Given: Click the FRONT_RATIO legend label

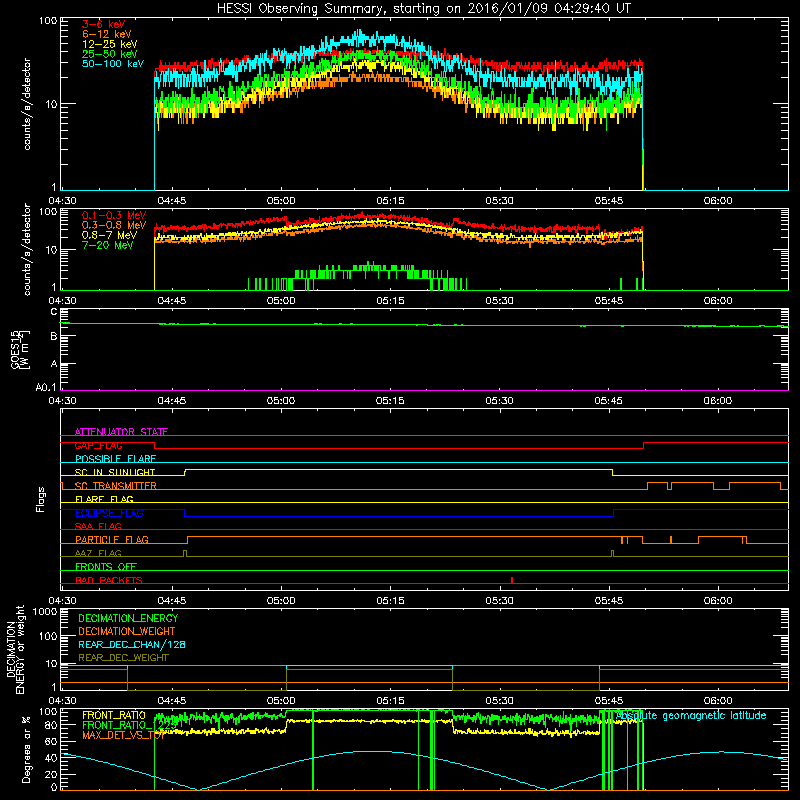Looking at the screenshot, I should point(114,715).
